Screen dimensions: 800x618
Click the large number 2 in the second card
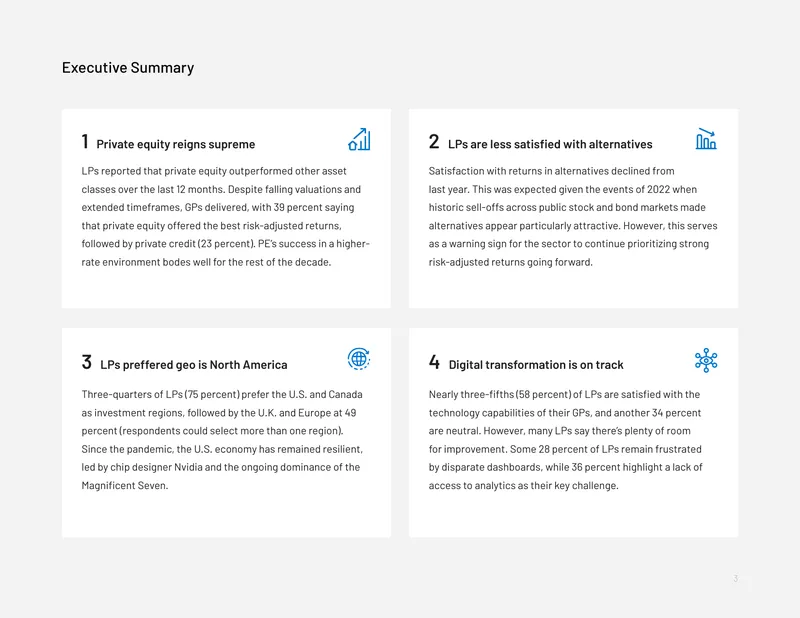(434, 141)
